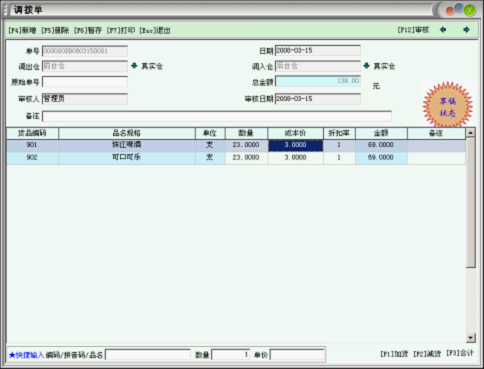The width and height of the screenshot is (484, 369).
Task: Click [F12]审核 to audit the document
Action: (413, 30)
